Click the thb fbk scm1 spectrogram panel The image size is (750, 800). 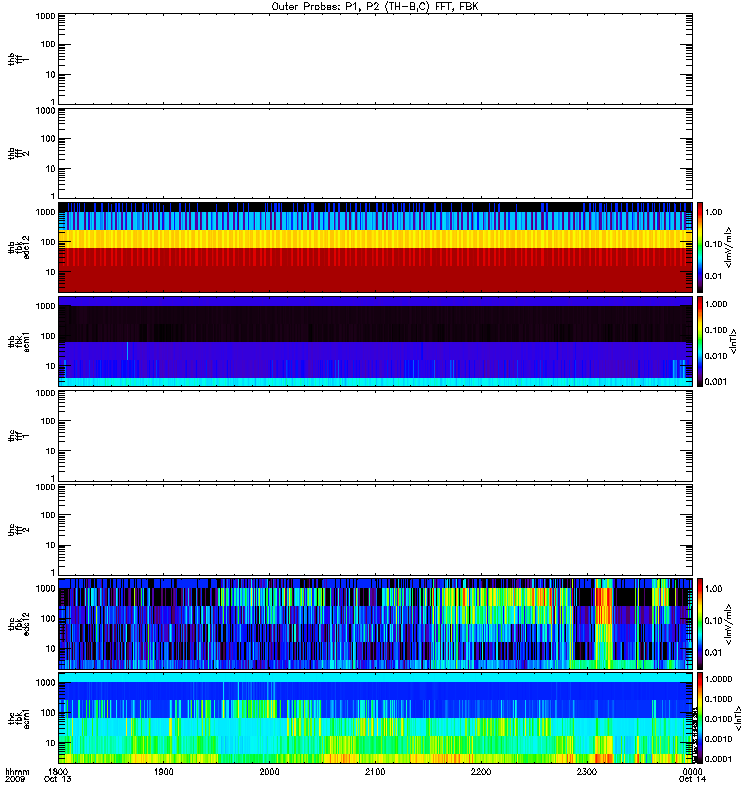coord(375,341)
